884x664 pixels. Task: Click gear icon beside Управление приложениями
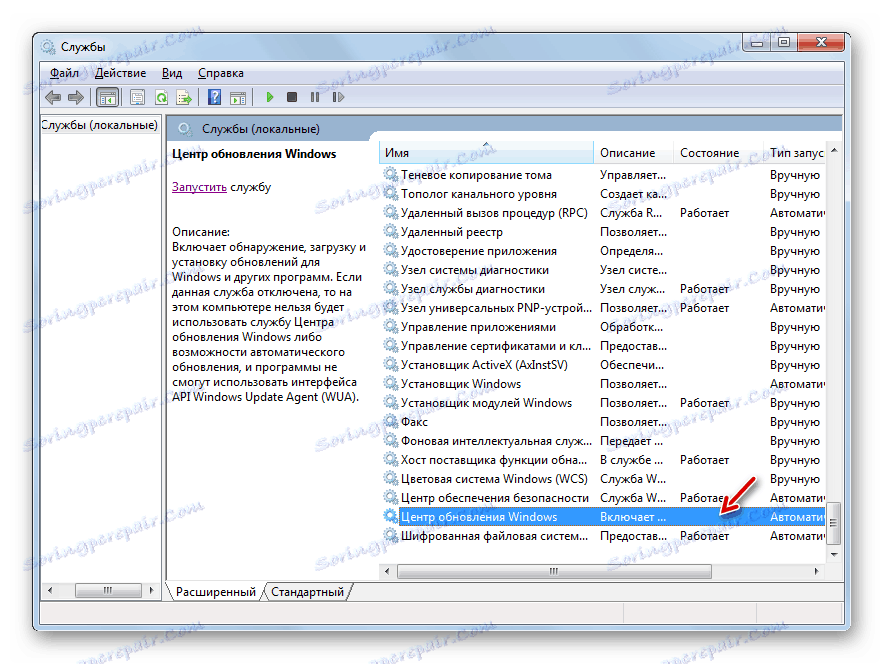click(391, 326)
